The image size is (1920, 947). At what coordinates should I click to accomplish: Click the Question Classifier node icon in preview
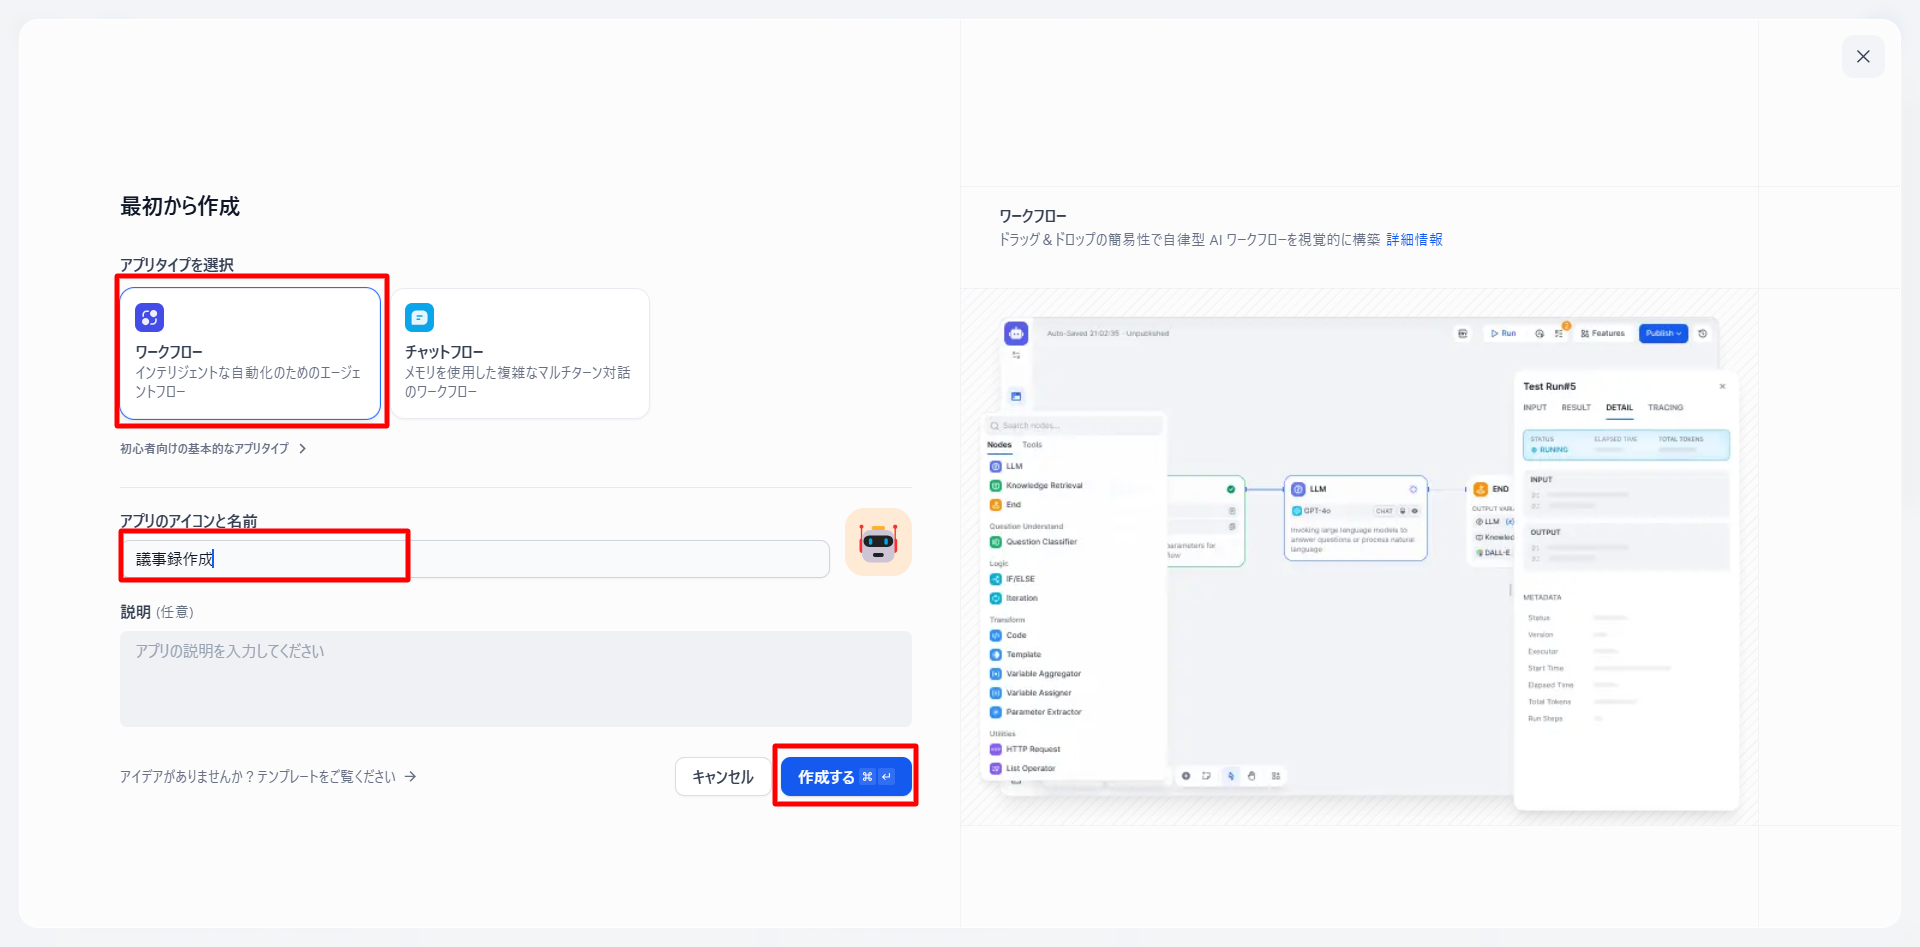[995, 542]
